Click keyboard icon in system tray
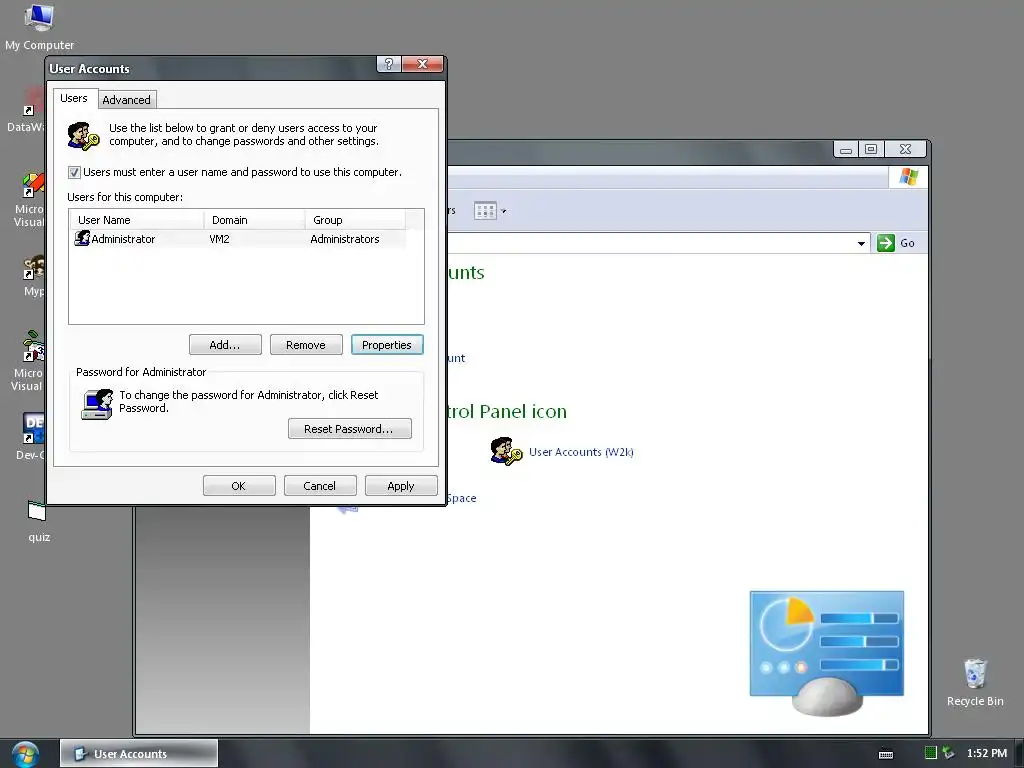This screenshot has height=768, width=1024. (x=886, y=754)
